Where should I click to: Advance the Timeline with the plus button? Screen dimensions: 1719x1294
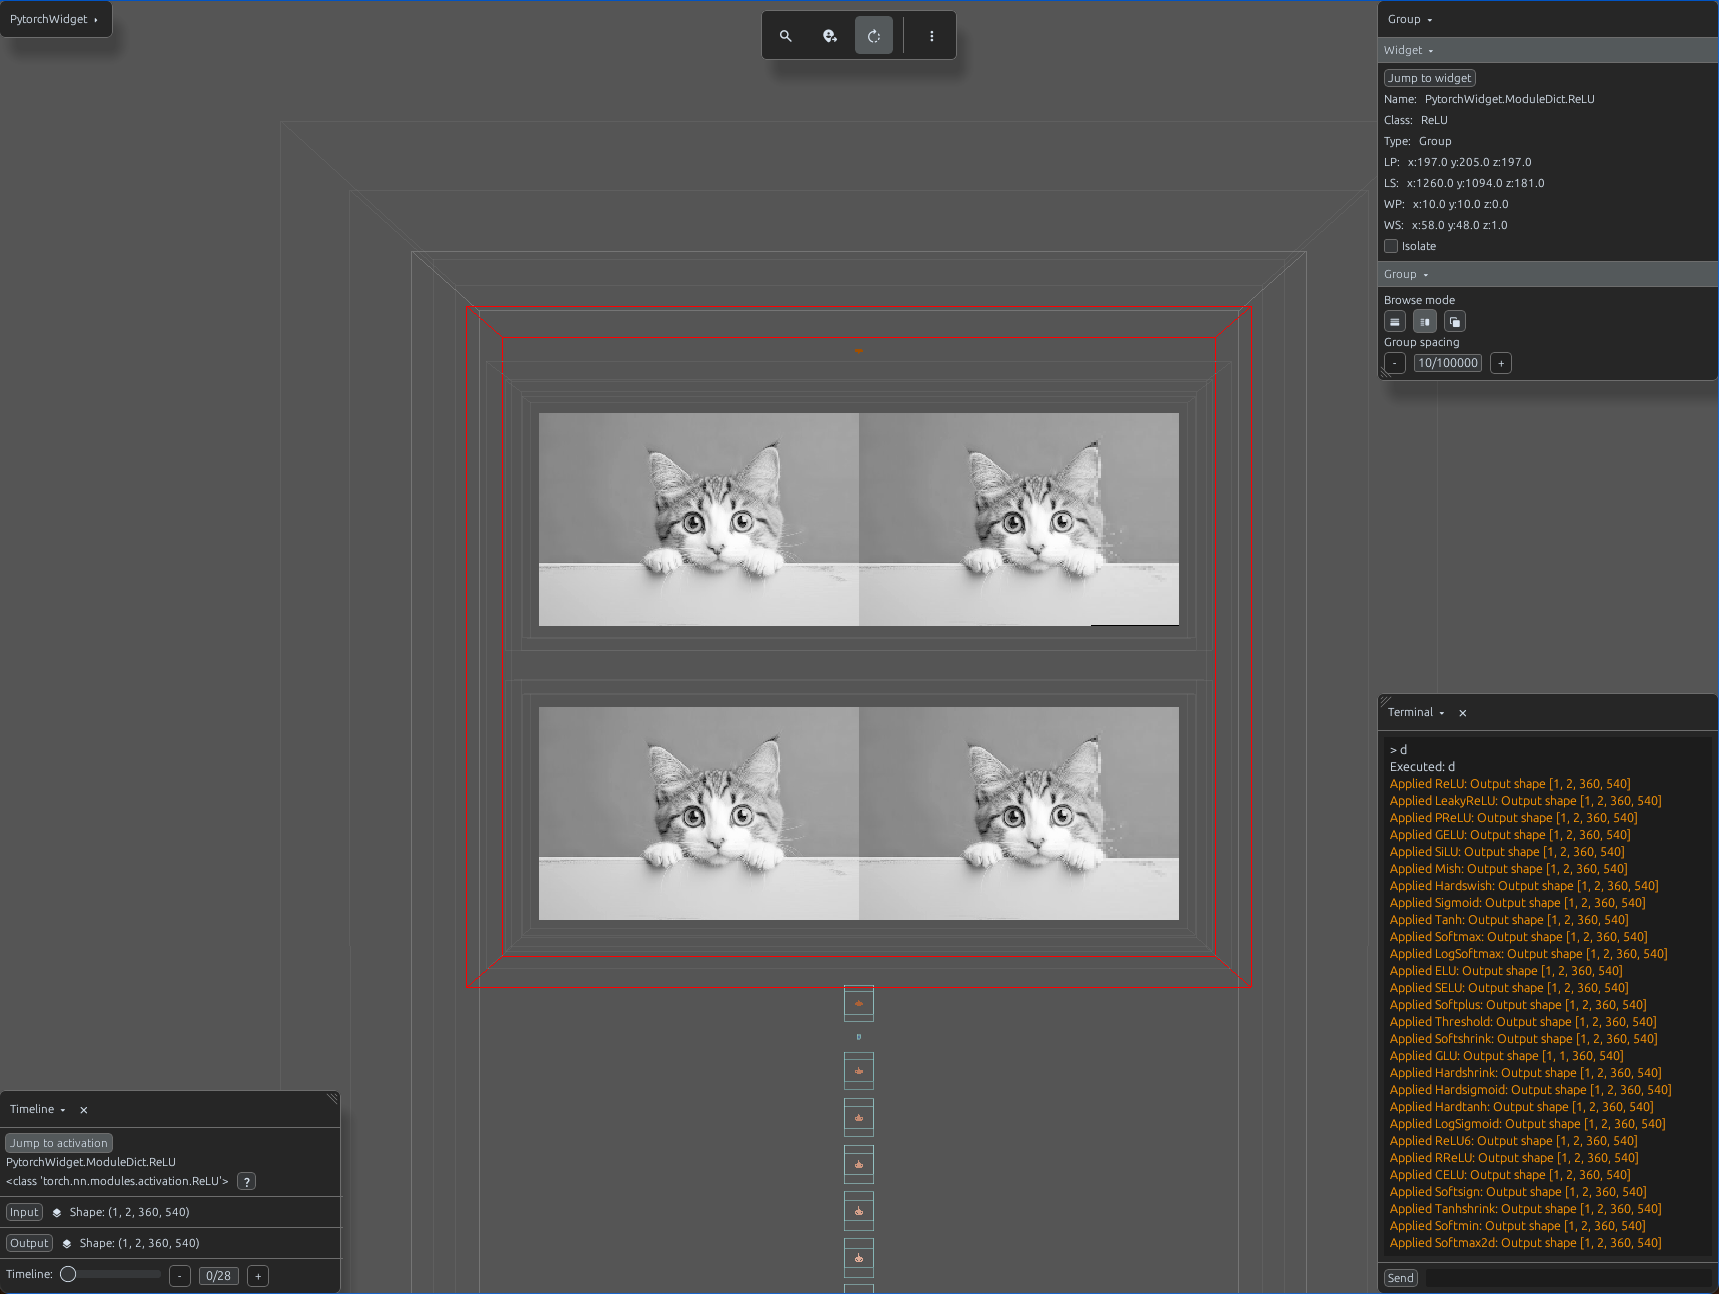click(x=258, y=1276)
